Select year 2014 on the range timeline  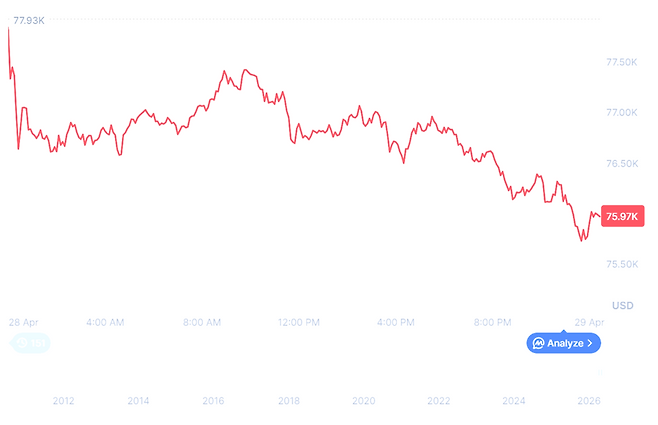(138, 400)
